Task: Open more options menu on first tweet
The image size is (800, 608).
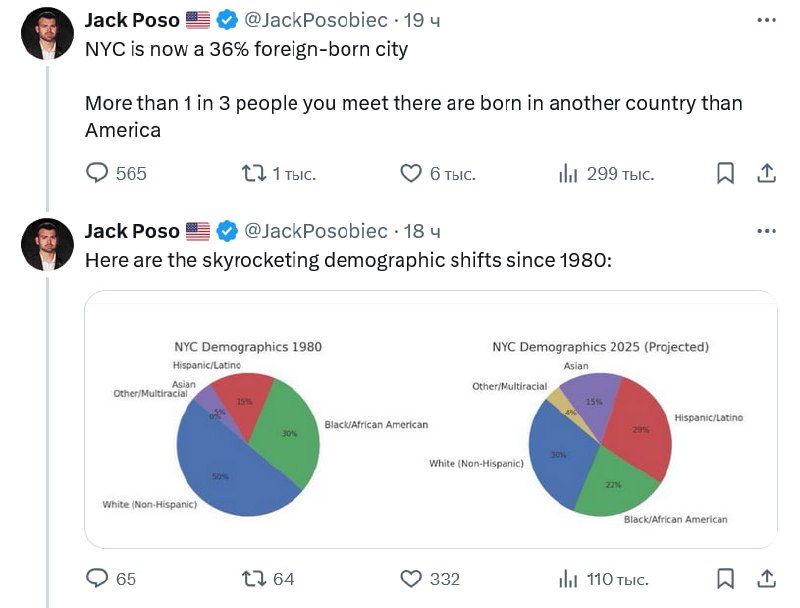Action: coord(766,20)
